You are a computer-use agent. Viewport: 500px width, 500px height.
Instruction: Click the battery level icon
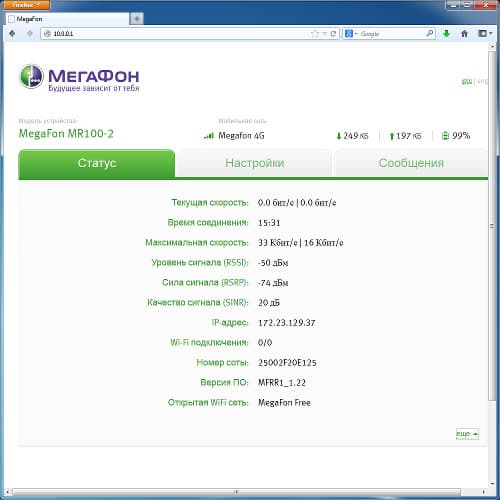445,136
